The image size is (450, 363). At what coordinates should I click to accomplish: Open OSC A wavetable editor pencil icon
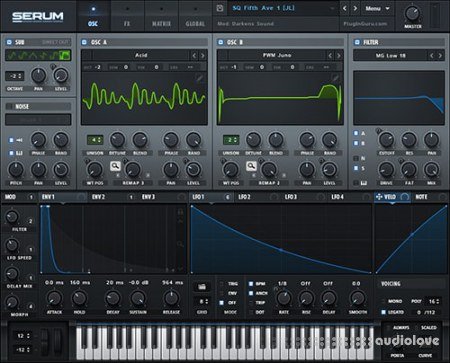[x=199, y=78]
